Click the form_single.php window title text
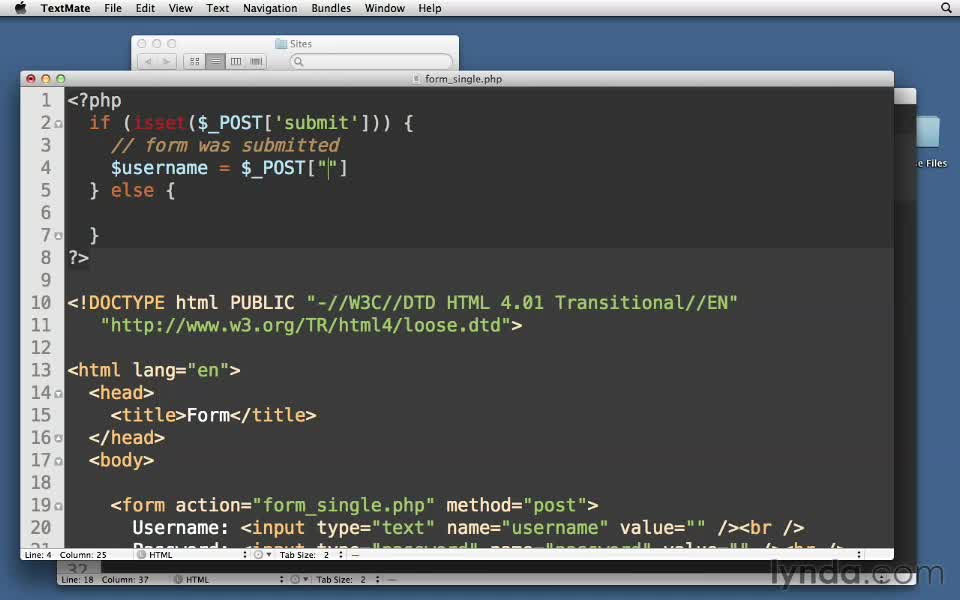This screenshot has width=960, height=600. click(463, 79)
